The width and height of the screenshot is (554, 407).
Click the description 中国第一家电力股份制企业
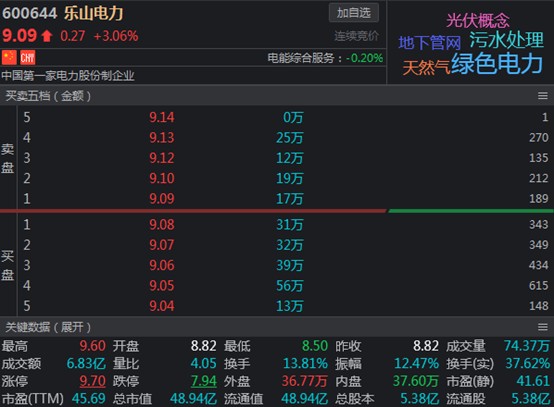click(x=68, y=75)
